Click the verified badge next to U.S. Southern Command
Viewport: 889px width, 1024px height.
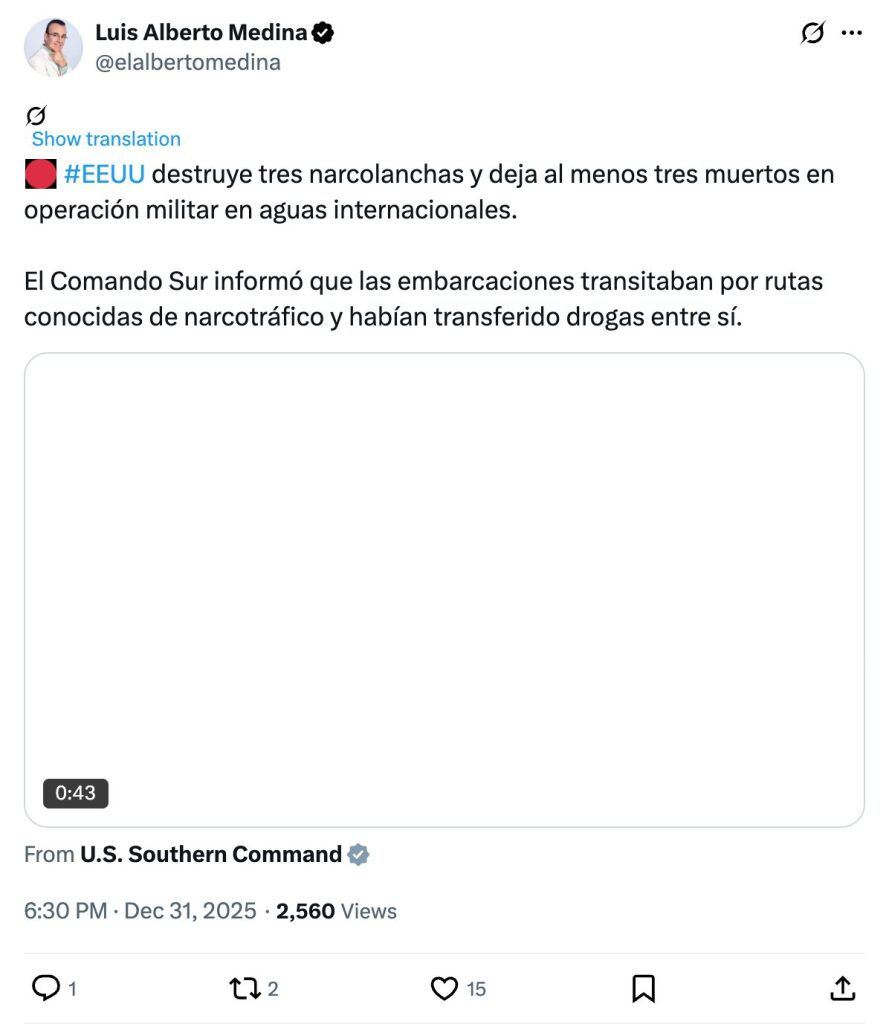point(358,854)
